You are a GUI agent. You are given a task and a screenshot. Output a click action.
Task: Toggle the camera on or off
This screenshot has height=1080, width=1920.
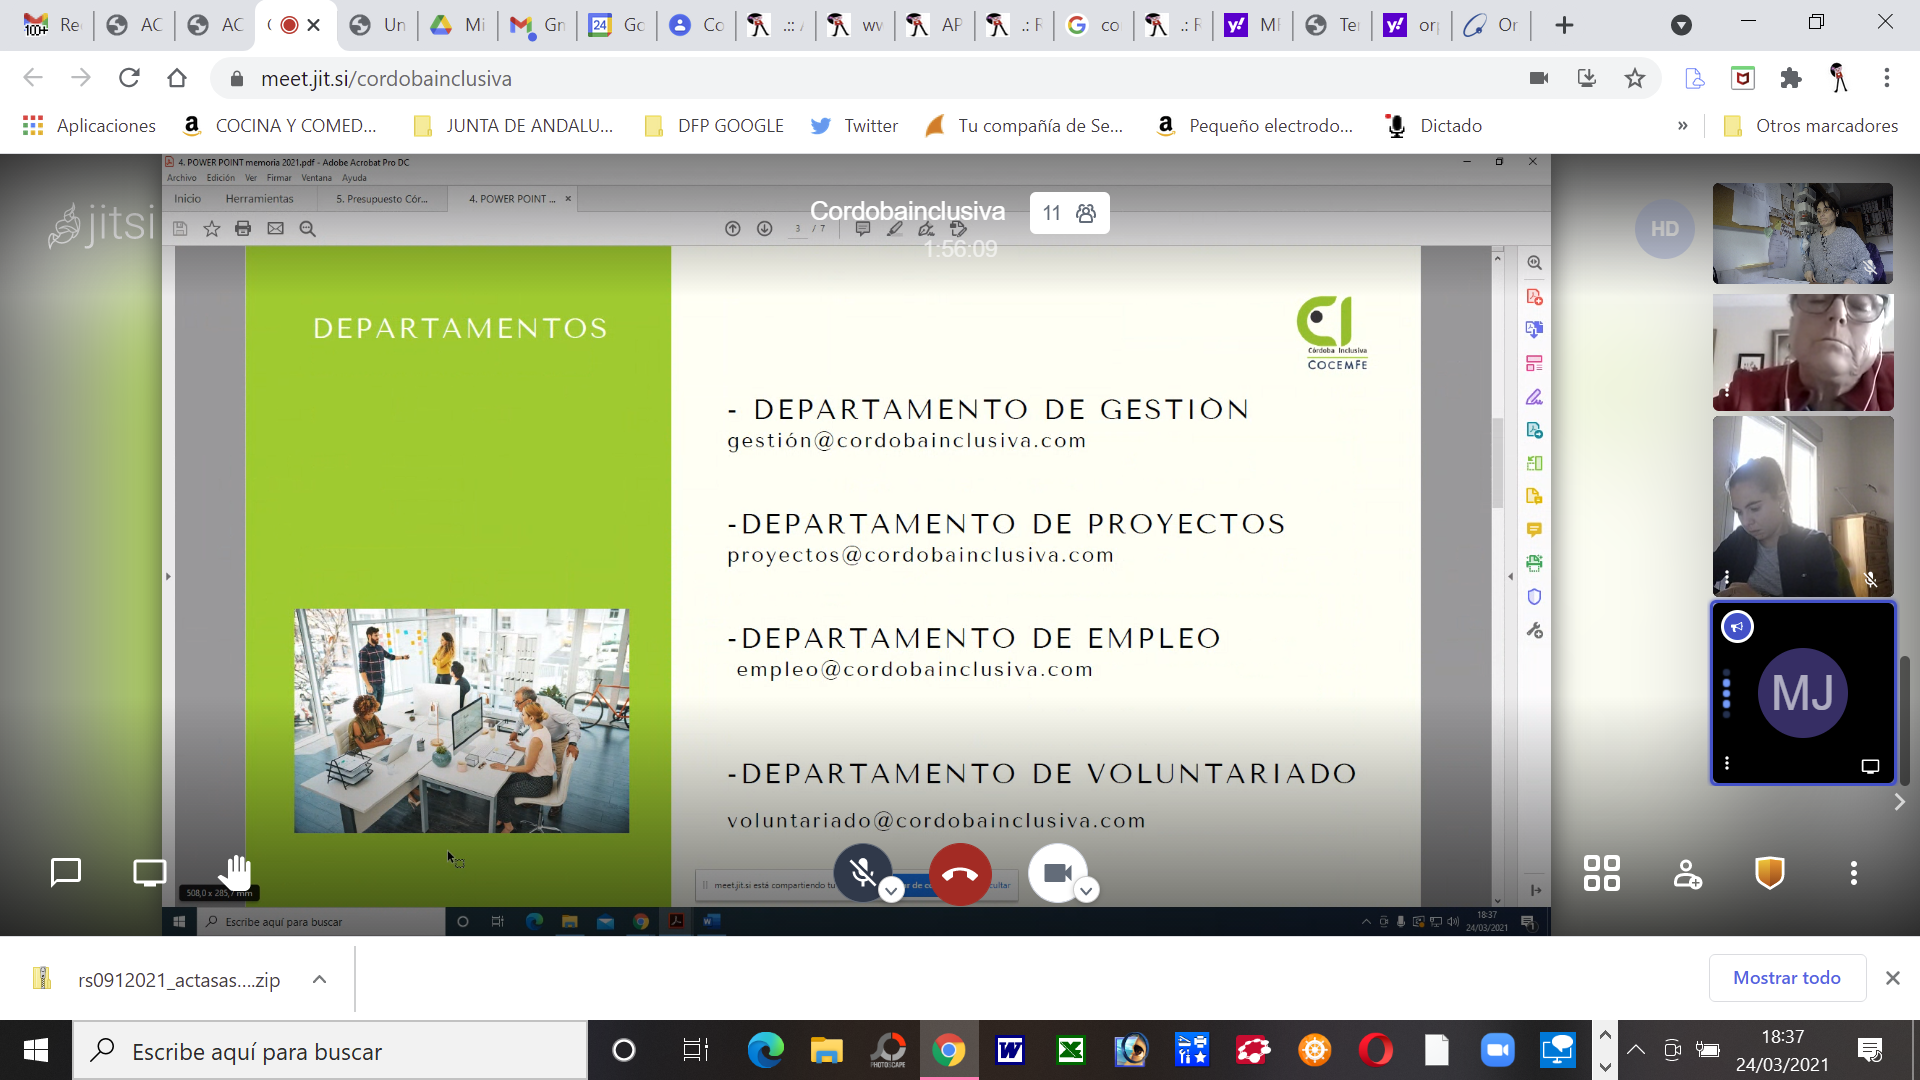tap(1057, 873)
